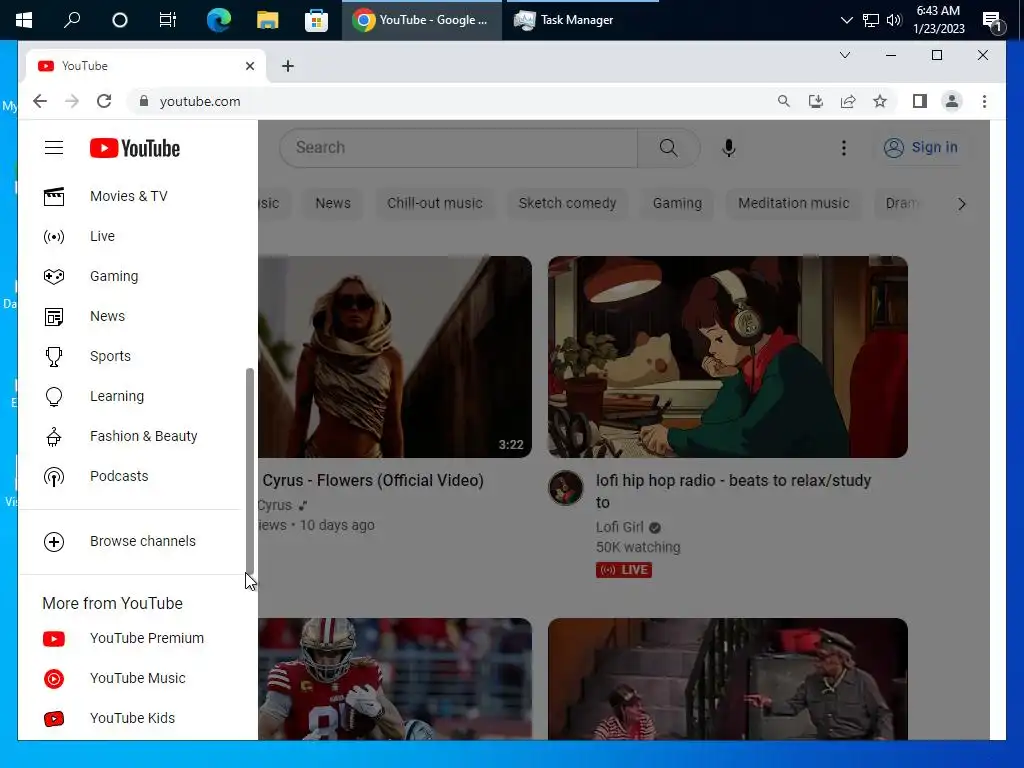Image resolution: width=1024 pixels, height=768 pixels.
Task: Open the football player video thumbnail
Action: (x=395, y=679)
